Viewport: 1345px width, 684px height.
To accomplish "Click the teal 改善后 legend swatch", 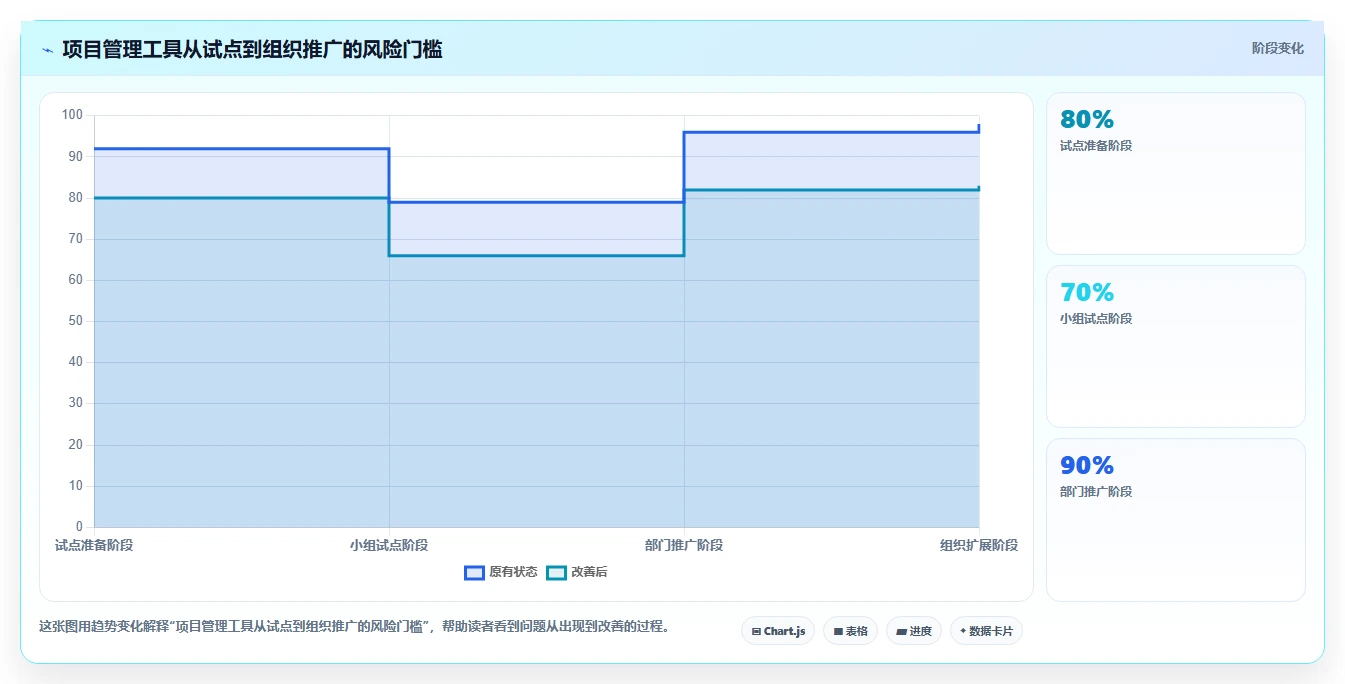I will click(x=556, y=572).
